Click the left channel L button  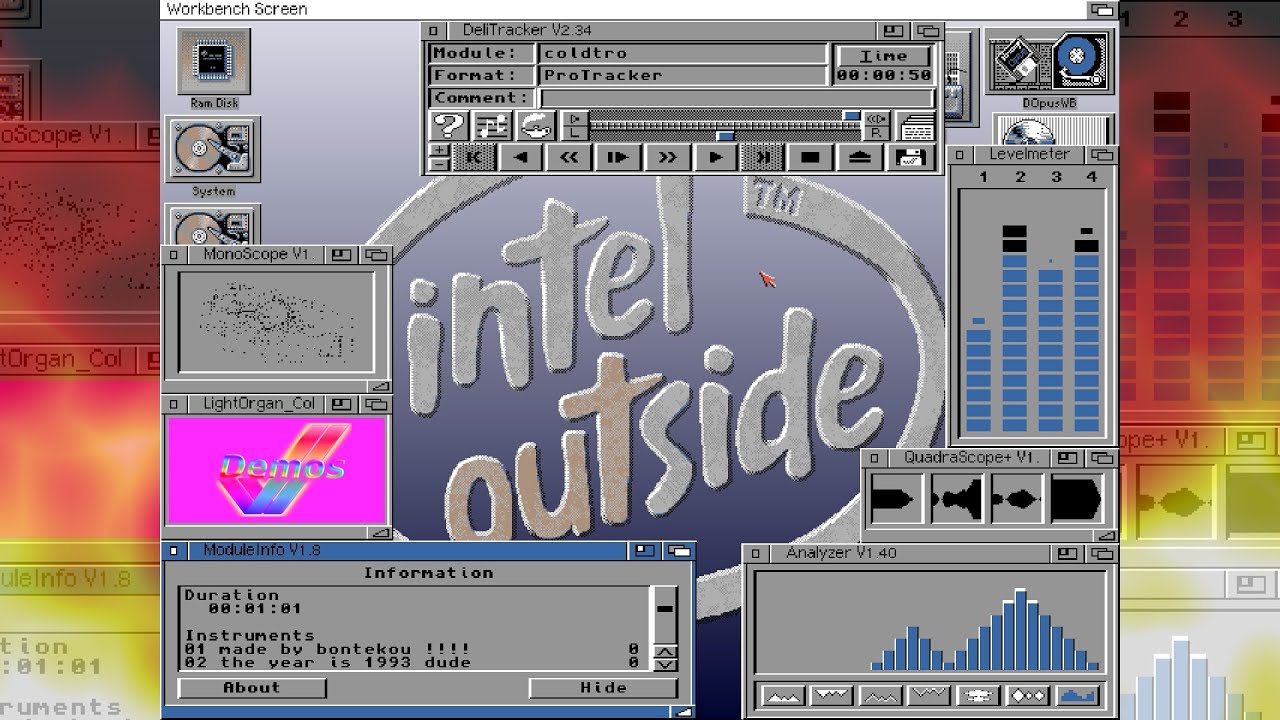point(575,133)
